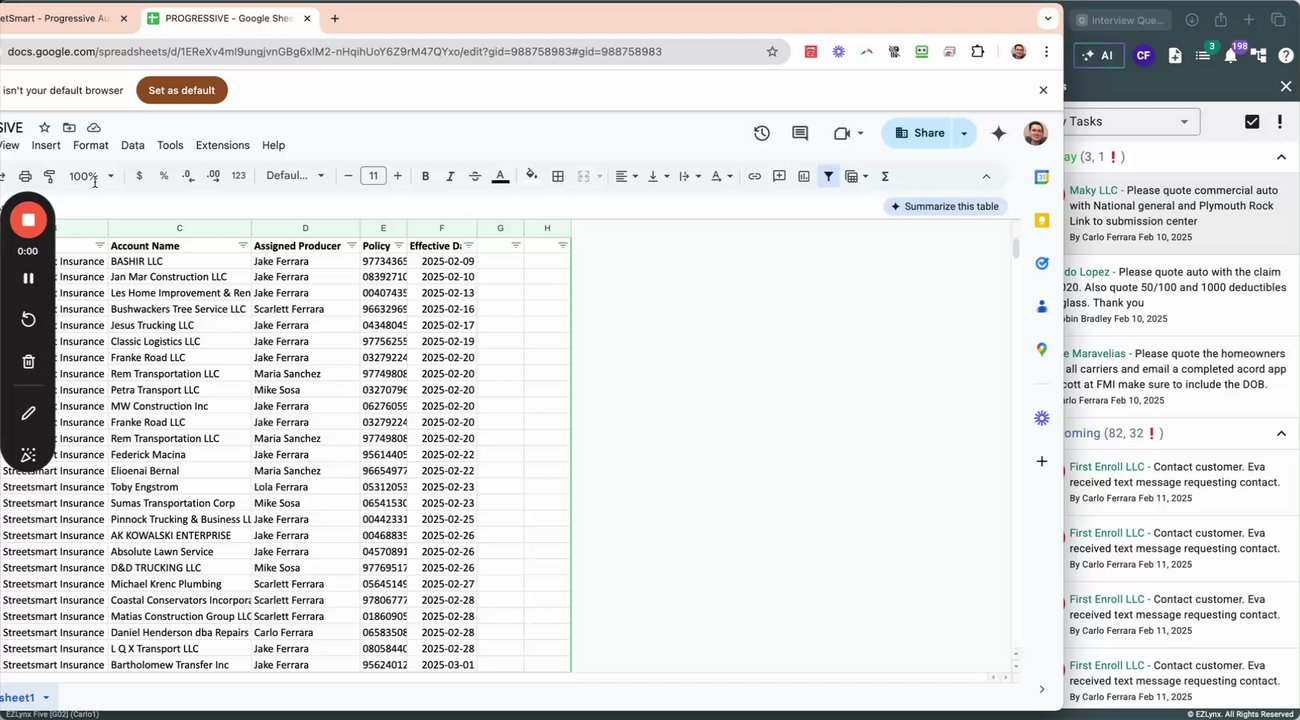Open the Data menu

[x=133, y=145]
